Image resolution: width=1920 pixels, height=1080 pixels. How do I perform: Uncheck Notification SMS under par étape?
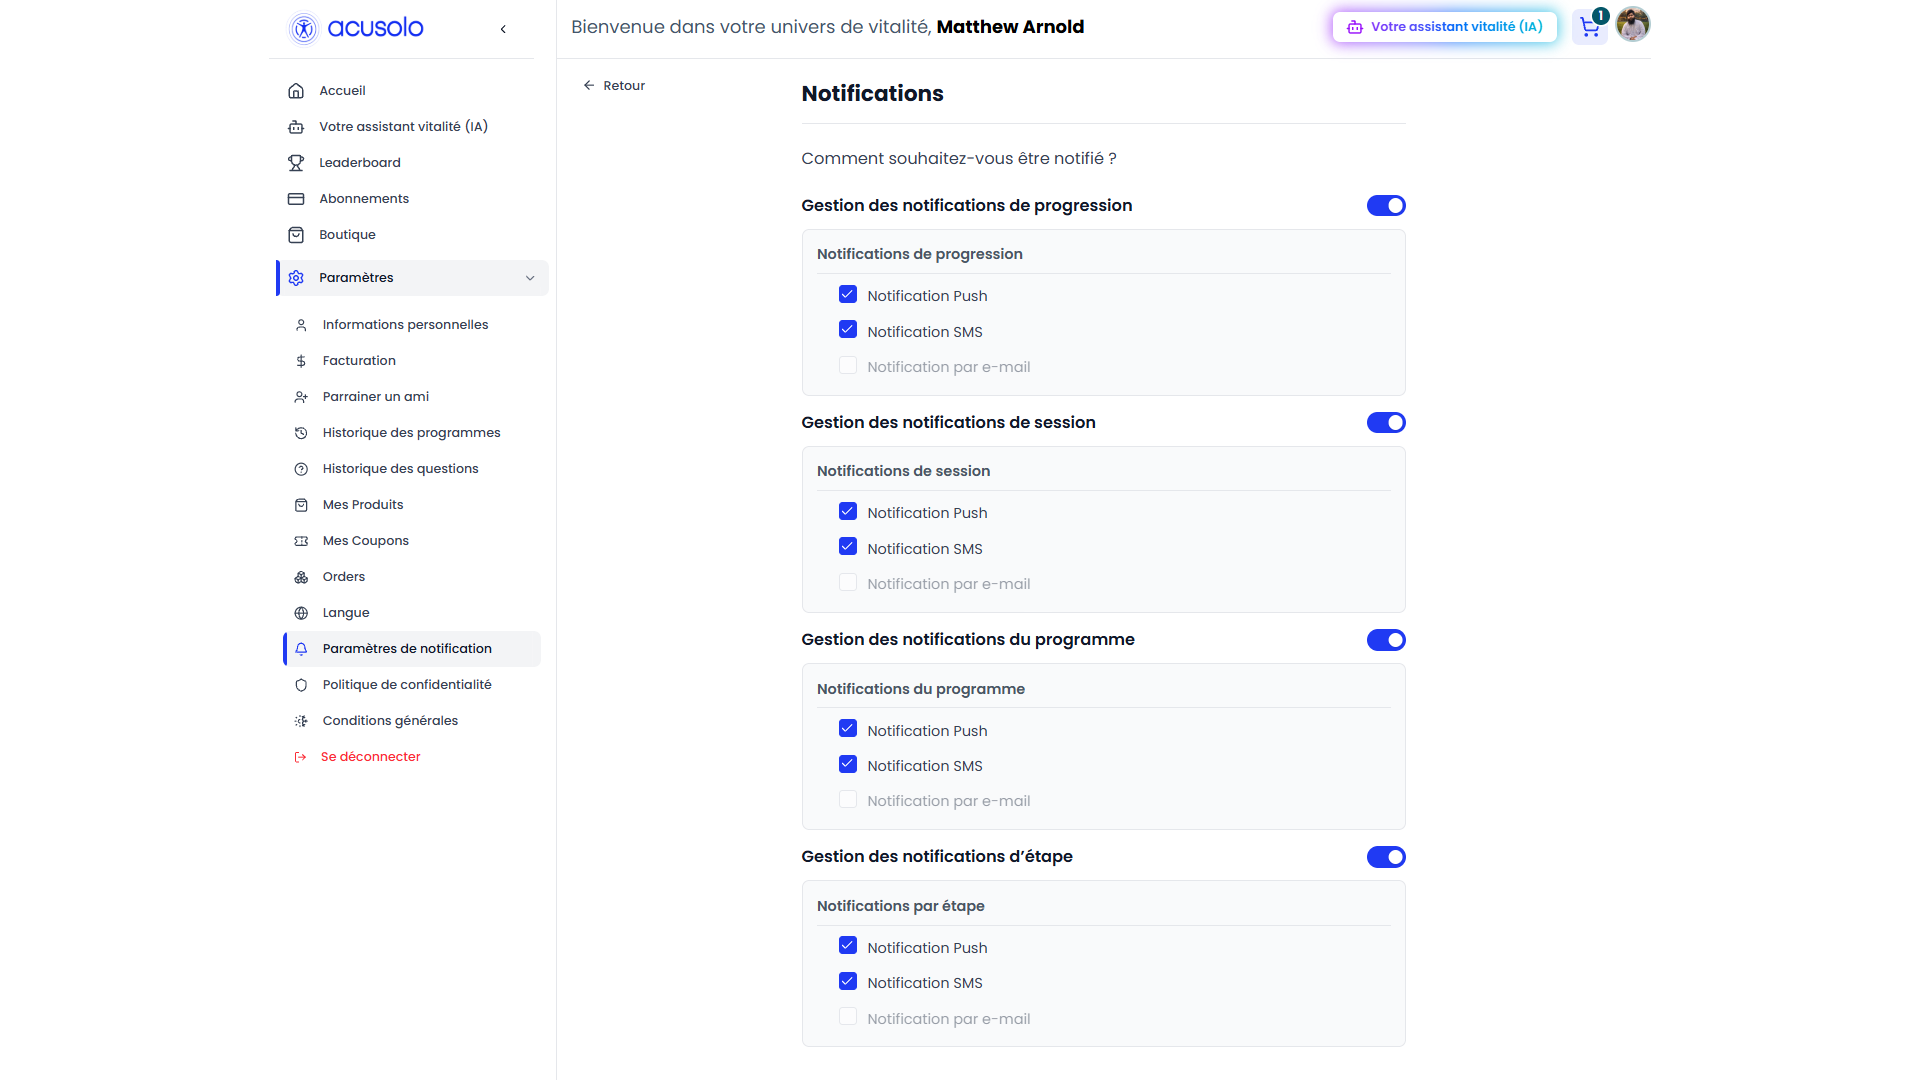[x=848, y=982]
